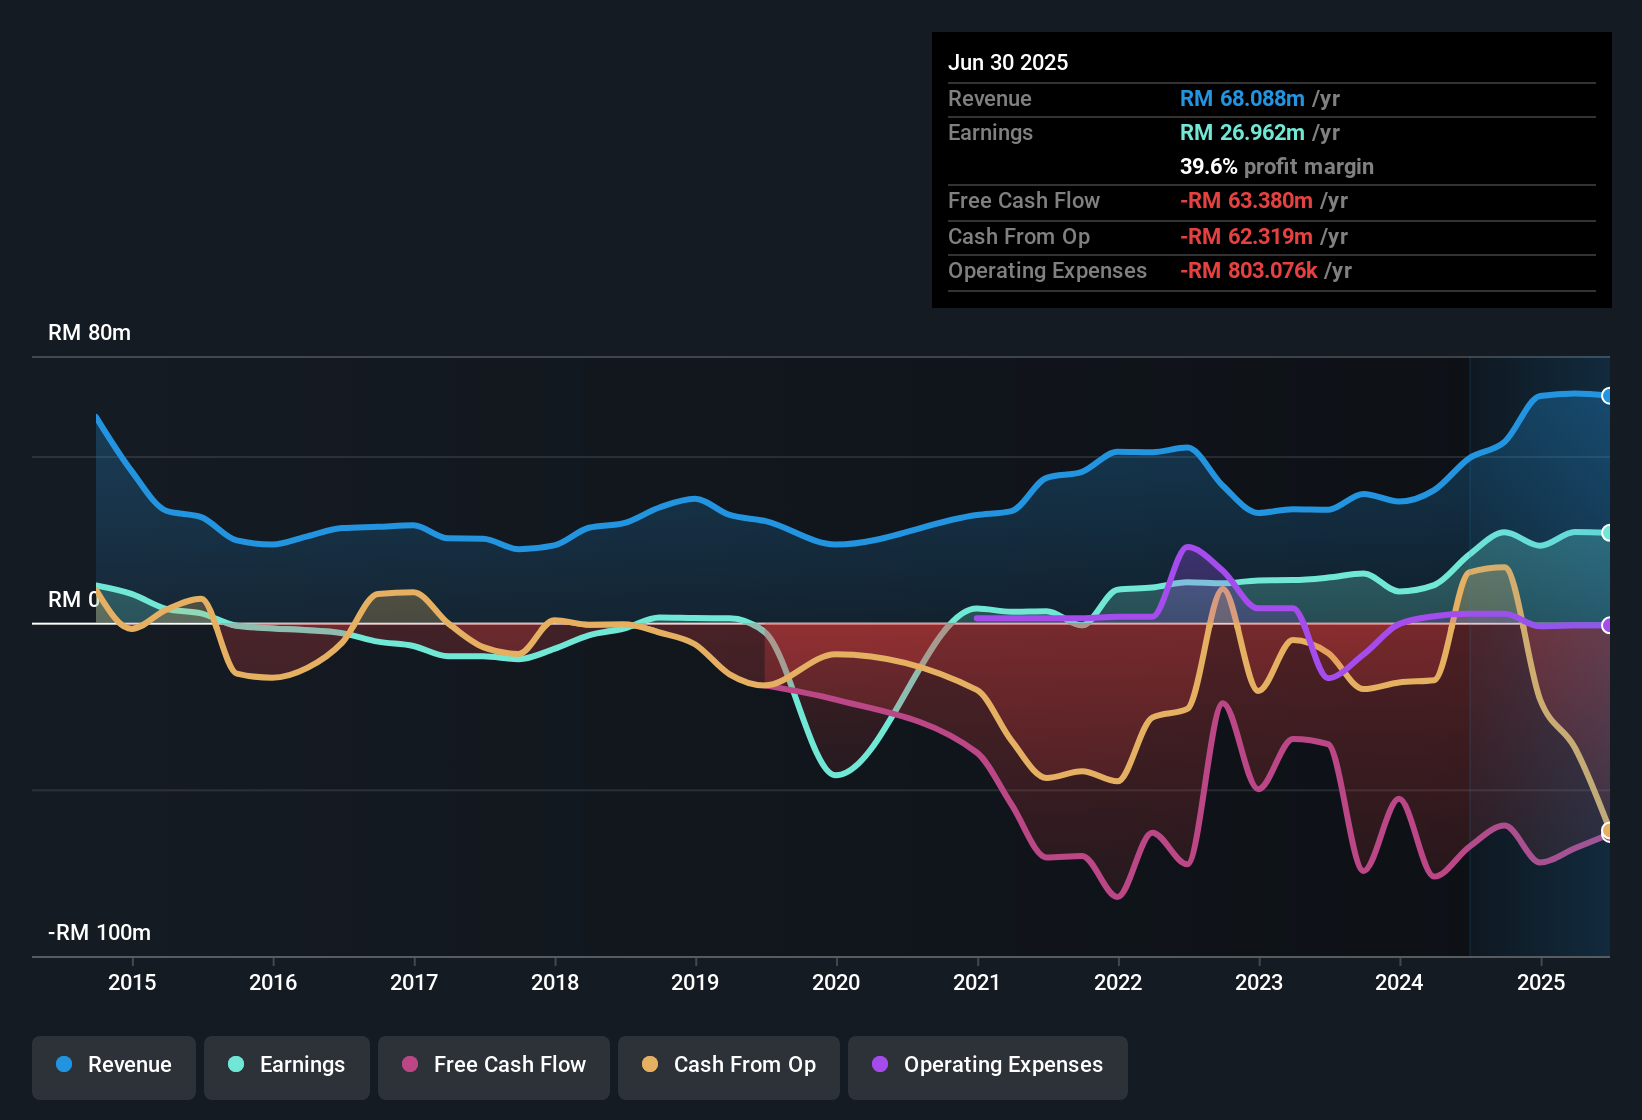Click the teal Earnings legend dot

[236, 1065]
